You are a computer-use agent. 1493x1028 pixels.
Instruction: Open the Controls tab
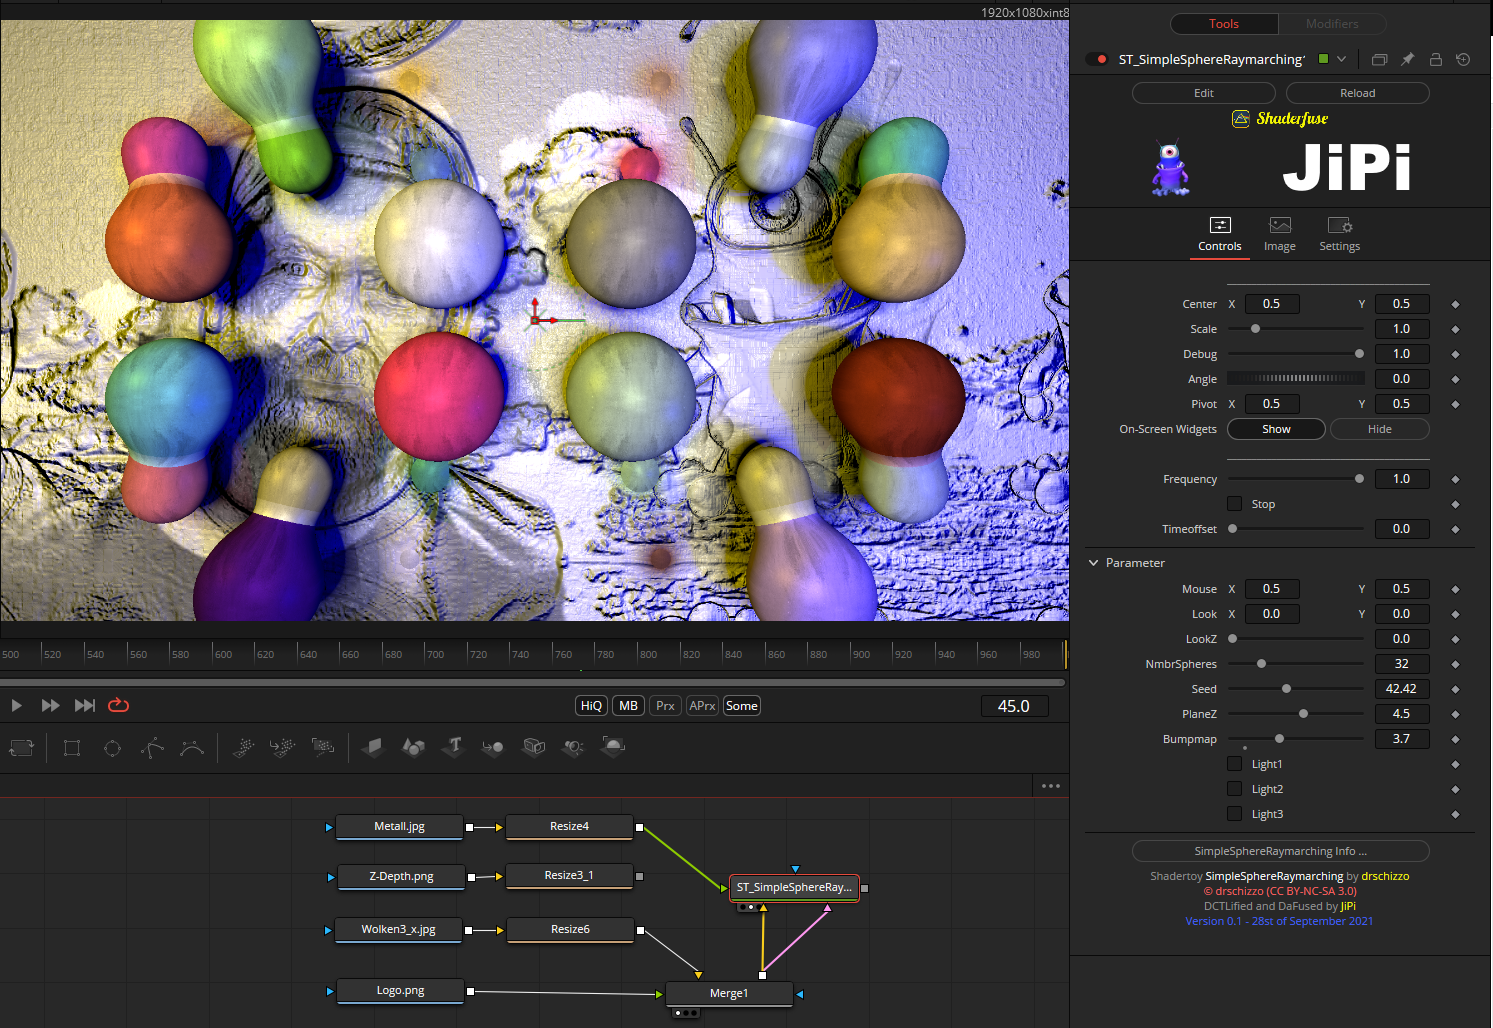click(1219, 235)
